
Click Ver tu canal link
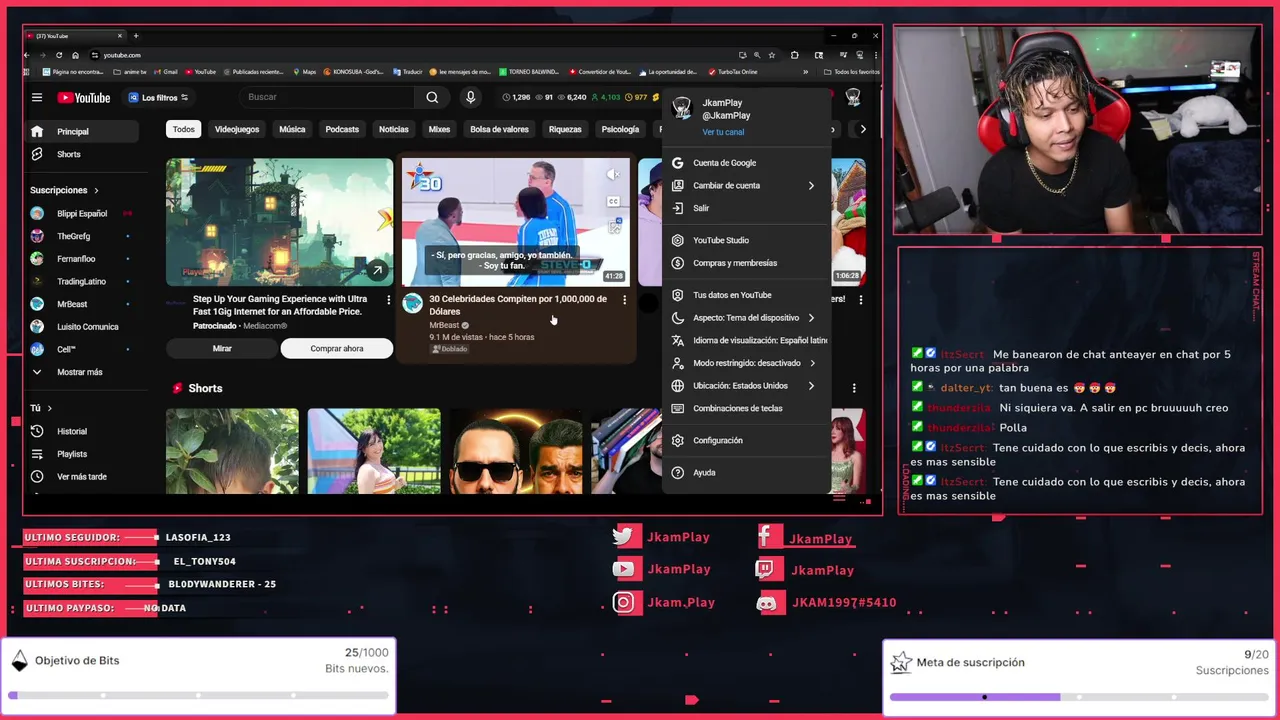[x=723, y=132]
